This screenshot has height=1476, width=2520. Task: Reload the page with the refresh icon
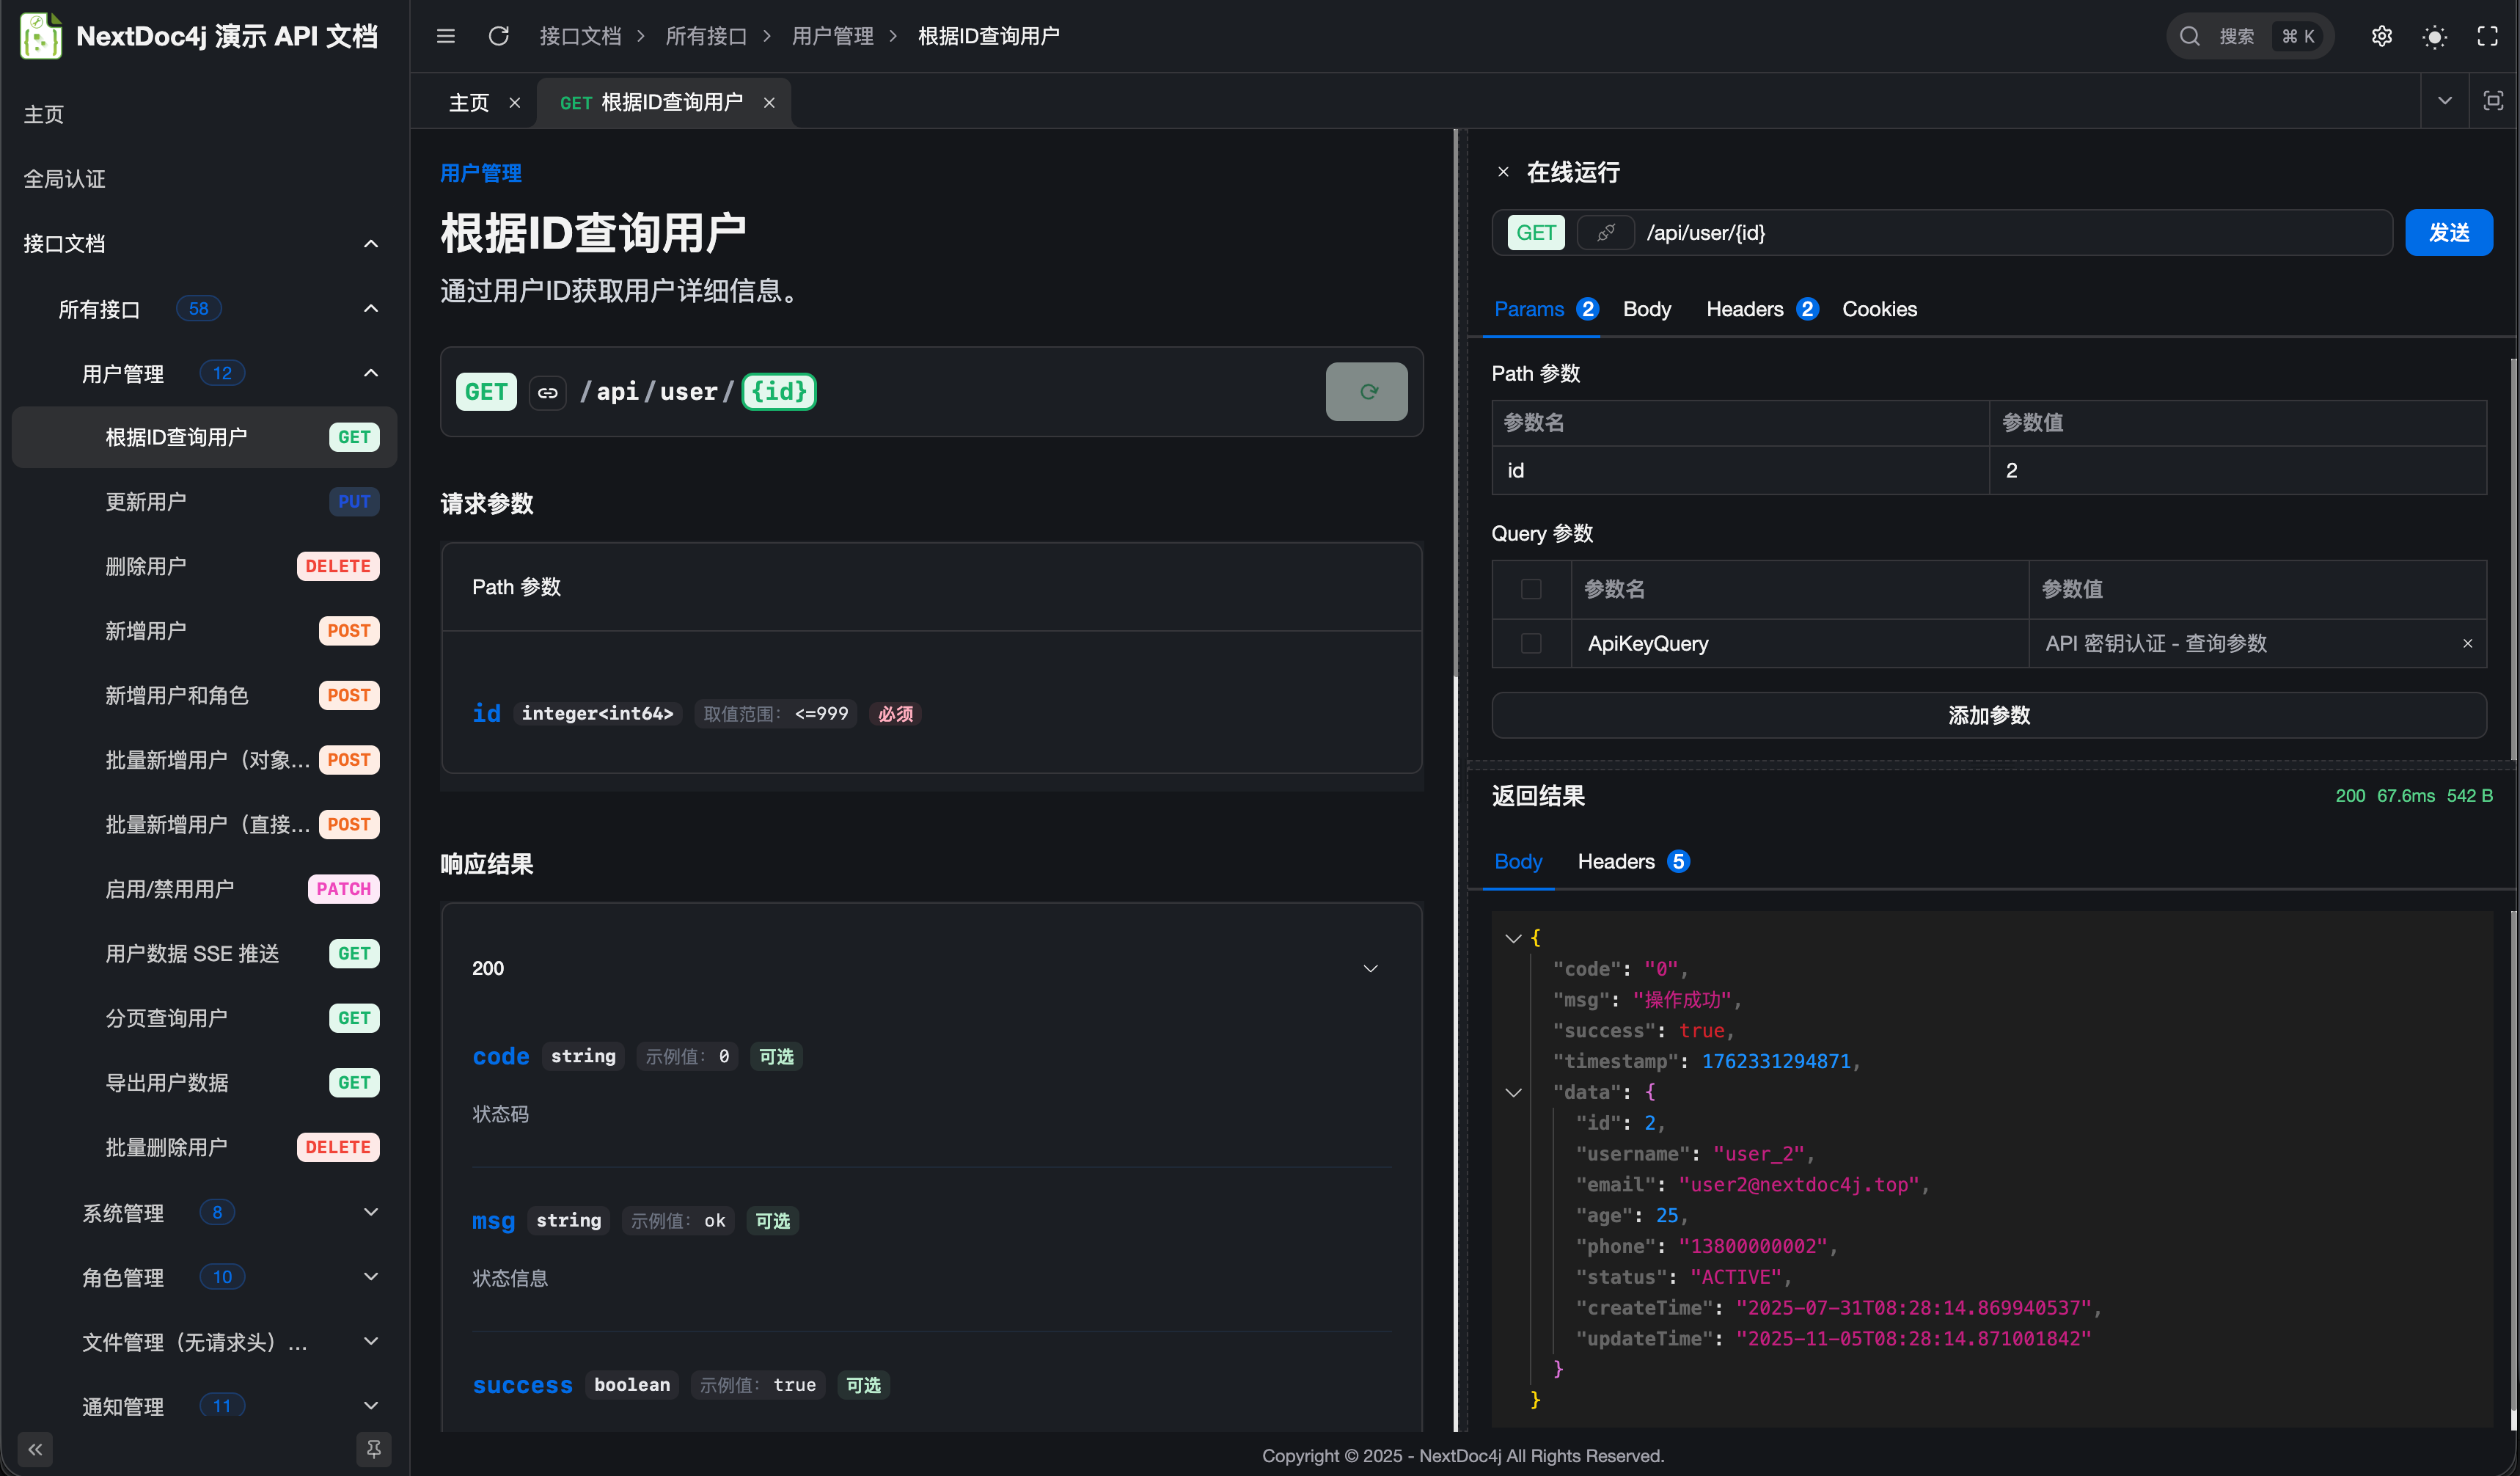click(498, 36)
